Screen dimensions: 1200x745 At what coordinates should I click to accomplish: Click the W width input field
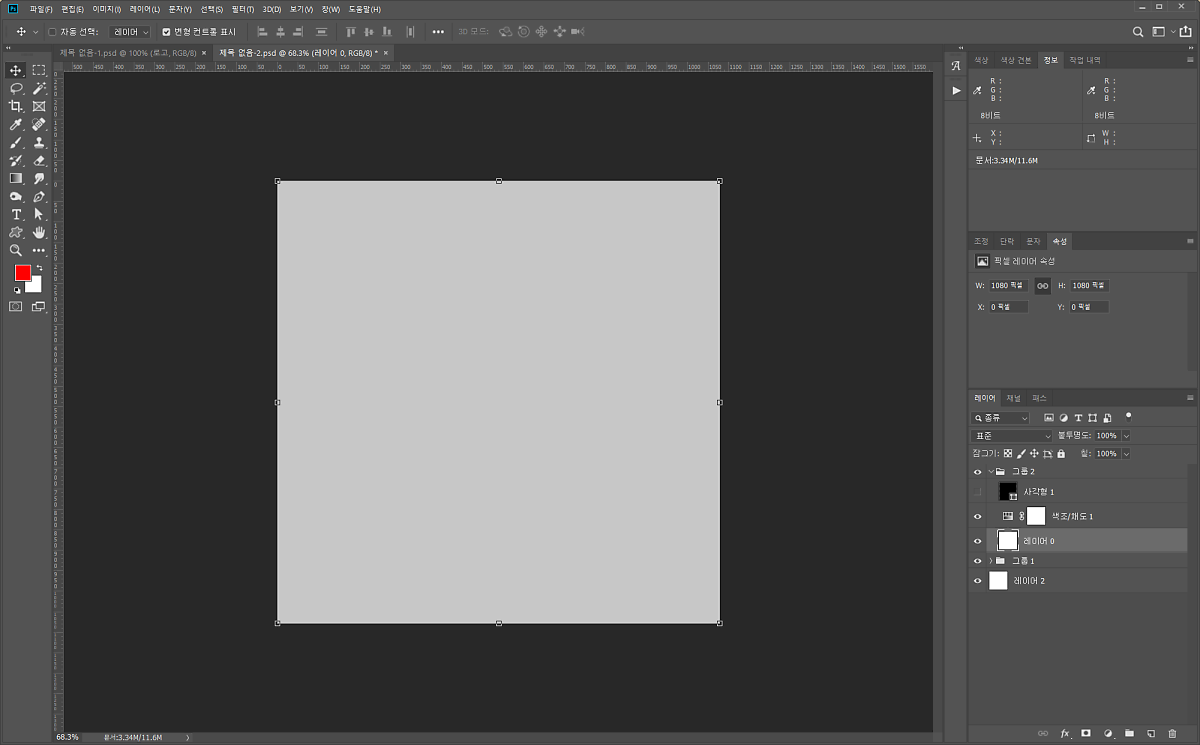[x=1008, y=286]
